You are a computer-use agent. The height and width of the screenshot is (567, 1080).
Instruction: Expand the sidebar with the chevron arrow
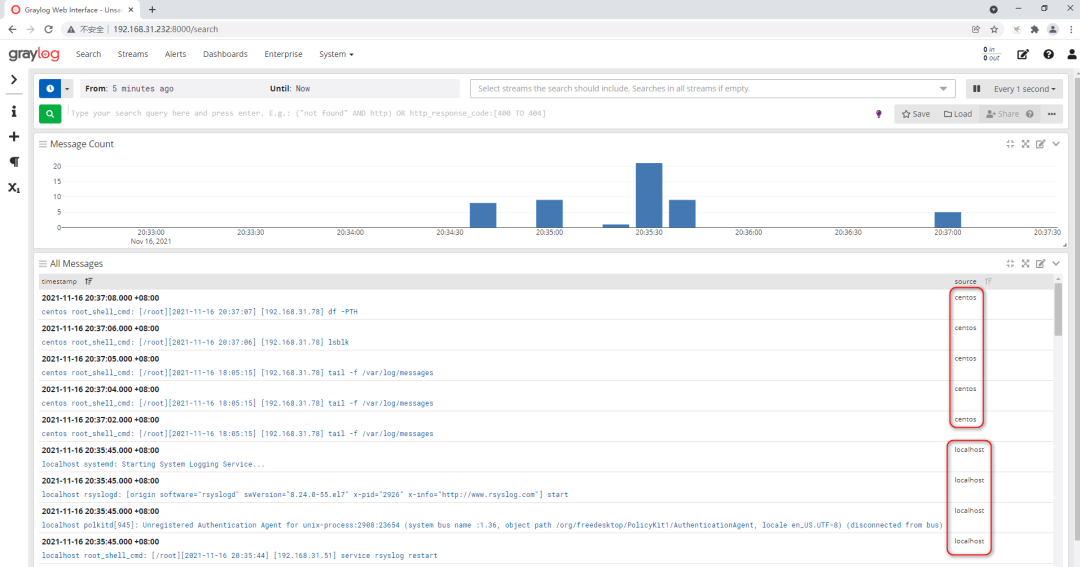[14, 79]
